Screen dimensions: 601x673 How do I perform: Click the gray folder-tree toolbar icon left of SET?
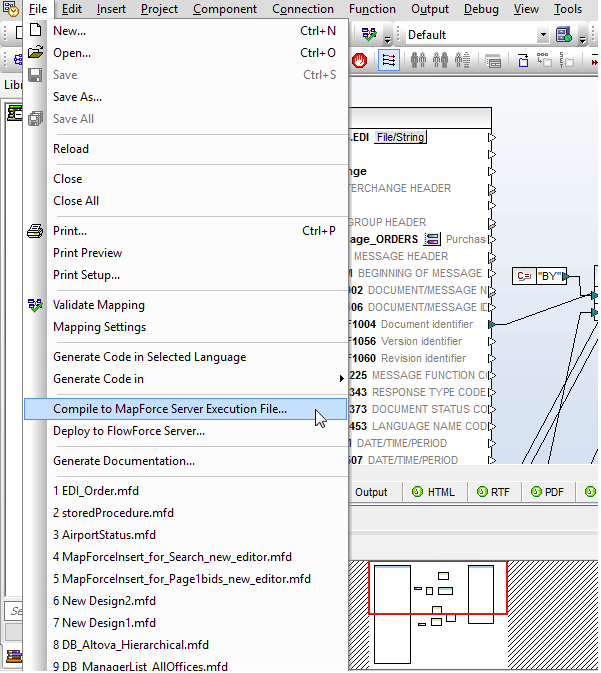(x=544, y=61)
